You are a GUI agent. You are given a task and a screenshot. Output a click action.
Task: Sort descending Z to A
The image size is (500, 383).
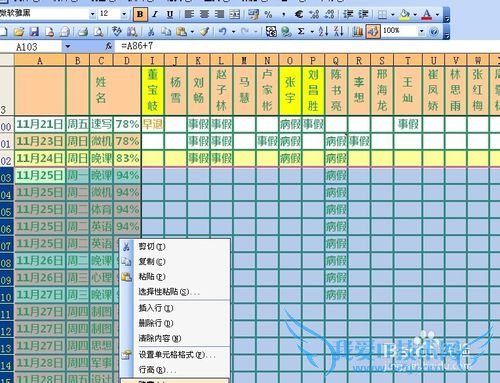339,32
